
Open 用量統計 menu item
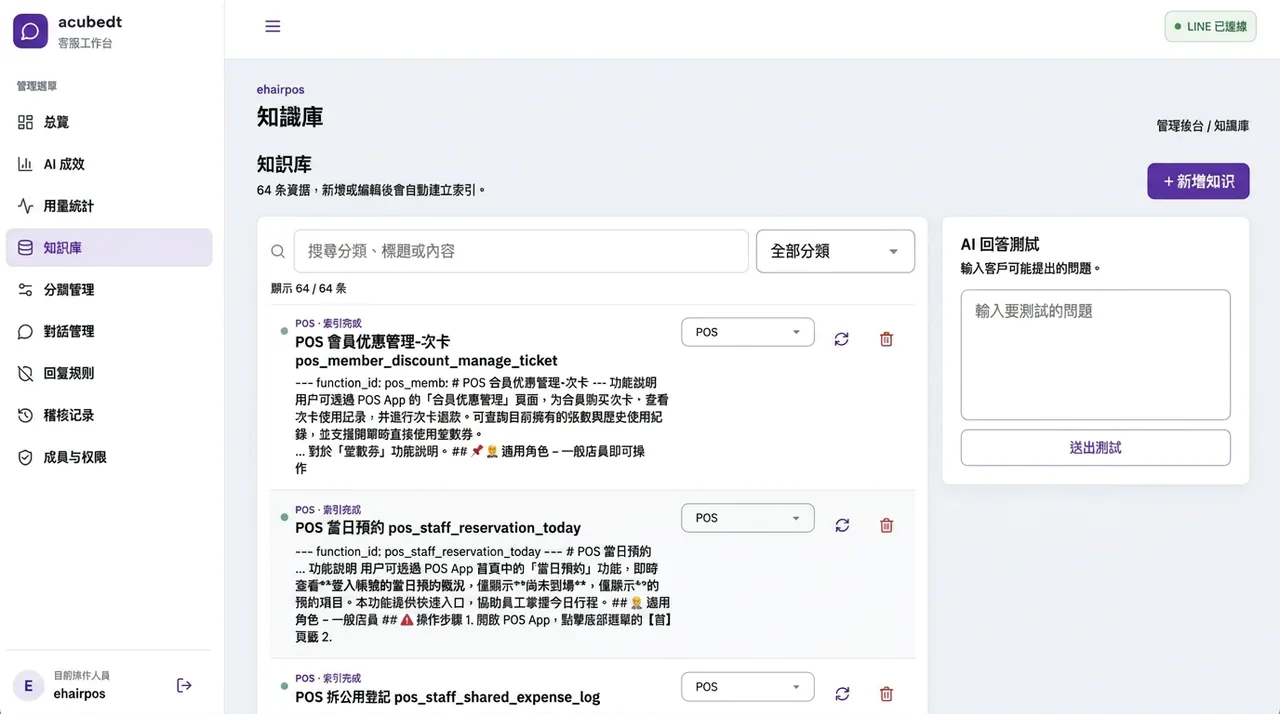pos(109,206)
